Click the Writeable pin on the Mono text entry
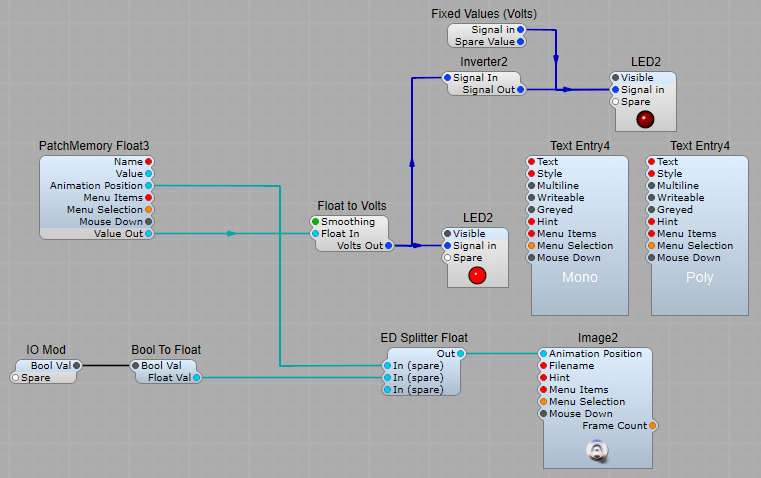 [531, 198]
